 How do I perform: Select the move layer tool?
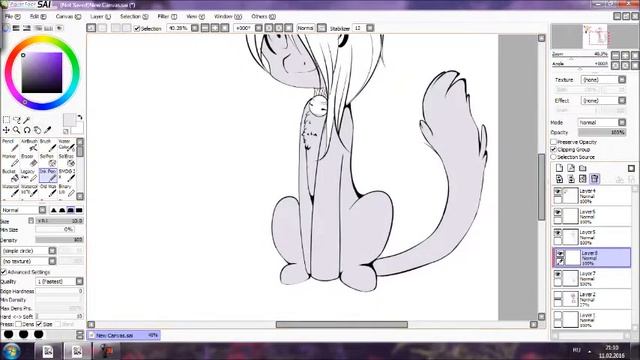[6, 130]
